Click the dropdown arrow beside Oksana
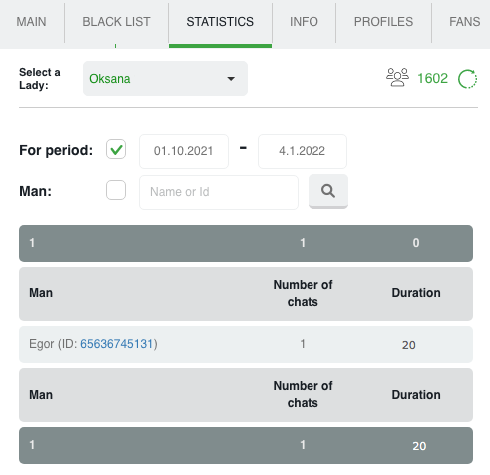Image resolution: width=490 pixels, height=475 pixels. [231, 79]
